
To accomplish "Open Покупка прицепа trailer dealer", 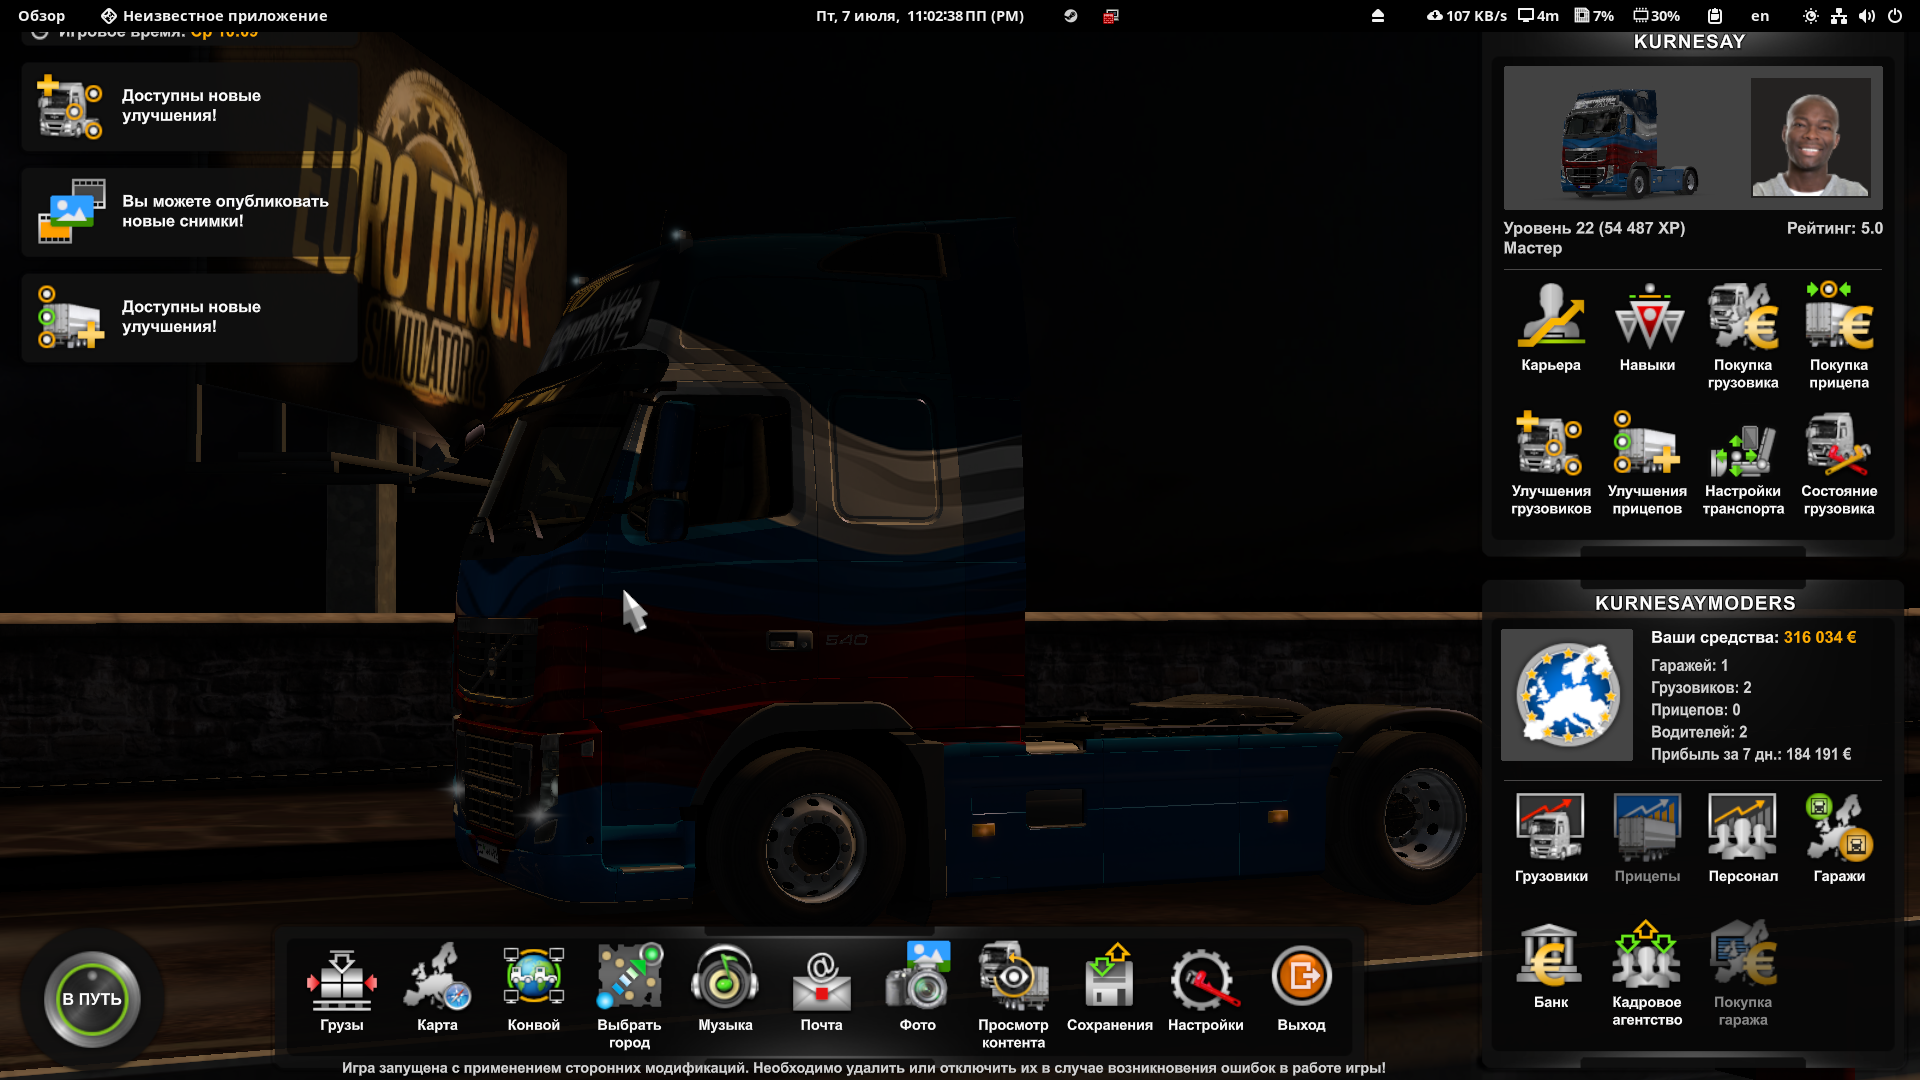I will pos(1839,317).
